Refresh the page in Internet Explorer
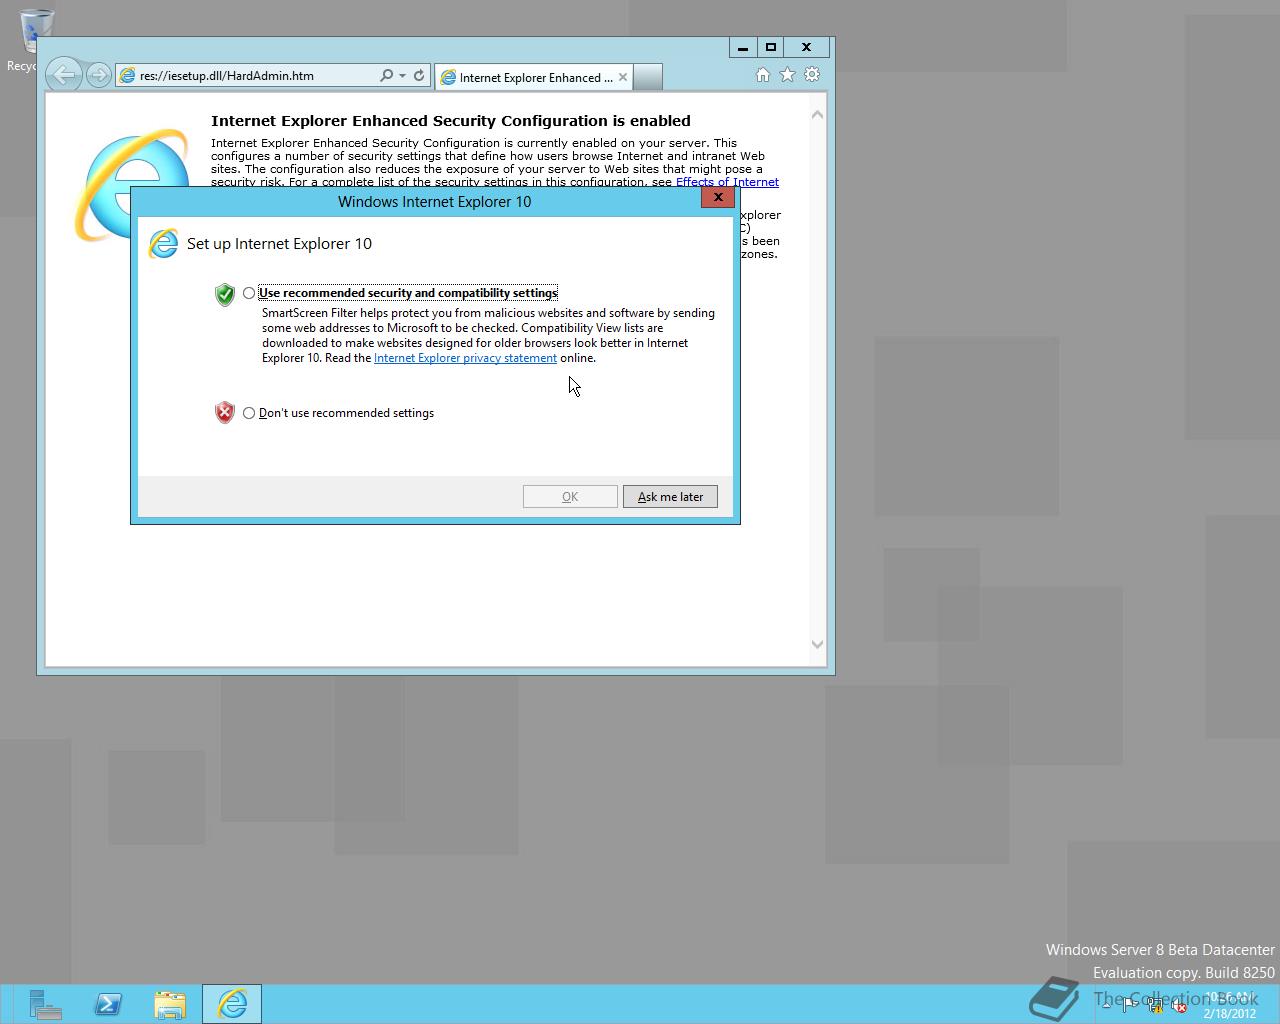This screenshot has width=1280, height=1024. [x=420, y=76]
